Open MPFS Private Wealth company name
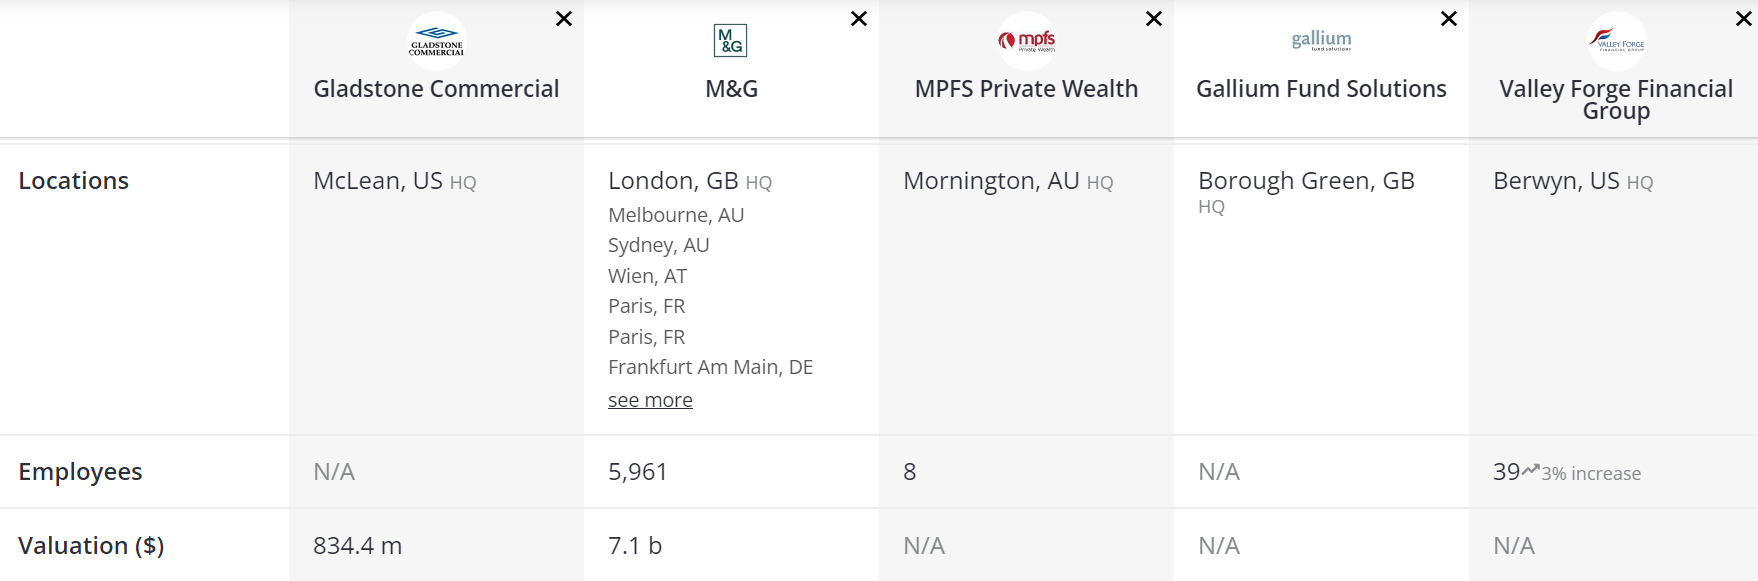 [x=1026, y=89]
